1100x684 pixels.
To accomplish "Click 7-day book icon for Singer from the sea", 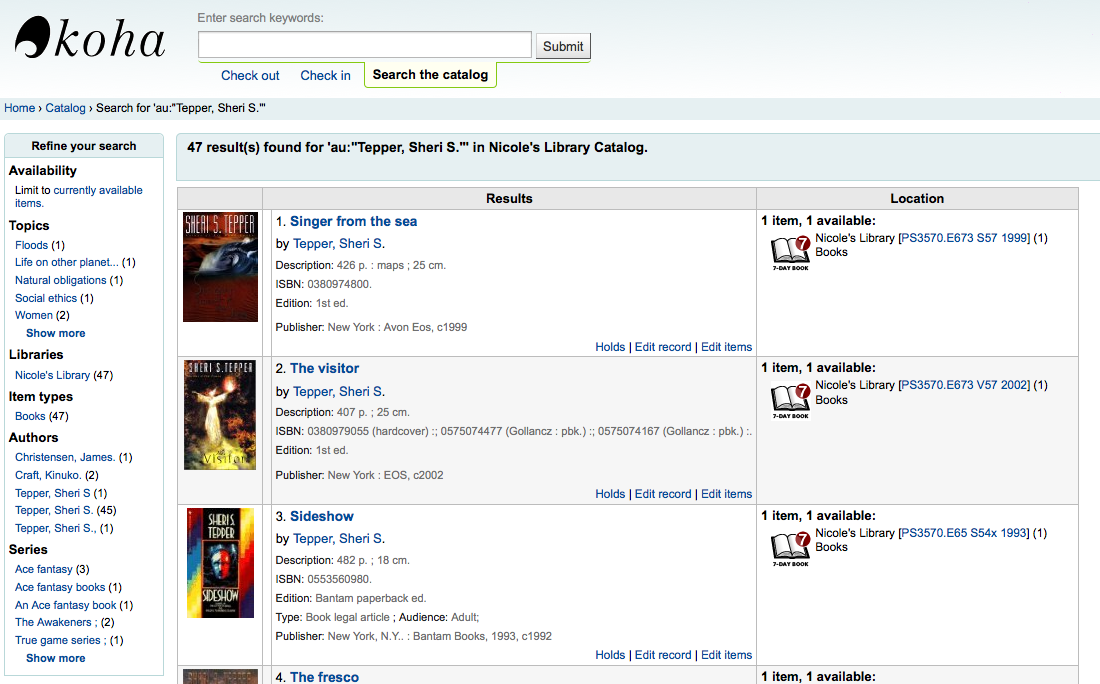I will click(x=790, y=254).
